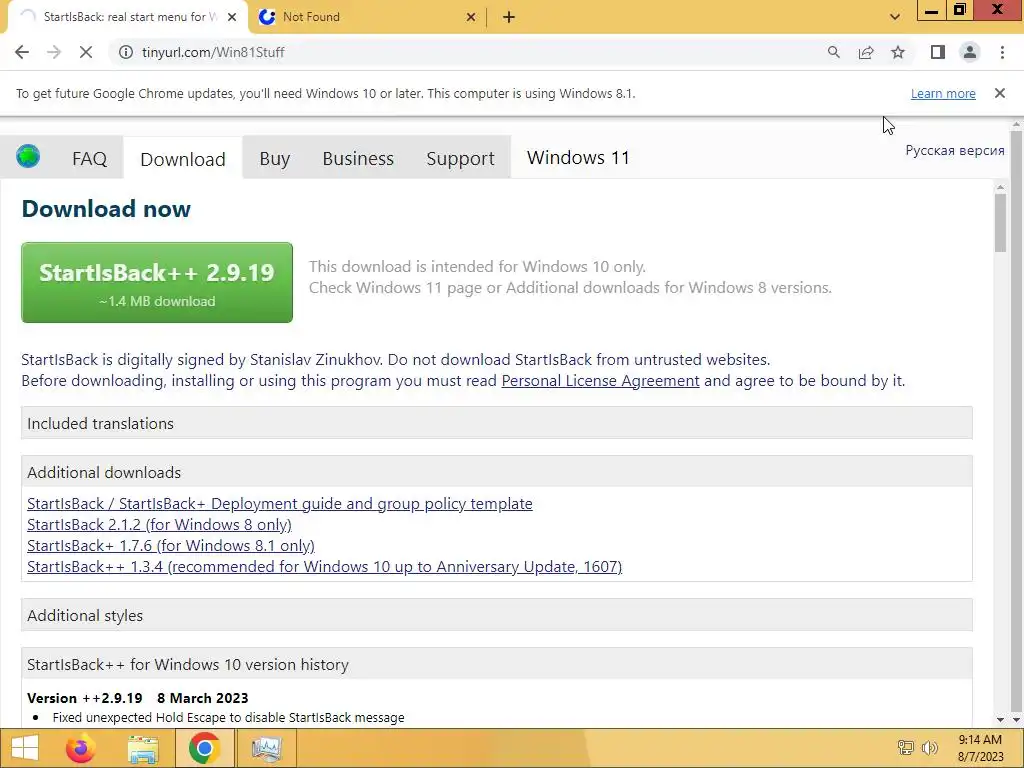Go back with the browser back arrow
Viewport: 1024px width, 768px height.
tap(22, 52)
